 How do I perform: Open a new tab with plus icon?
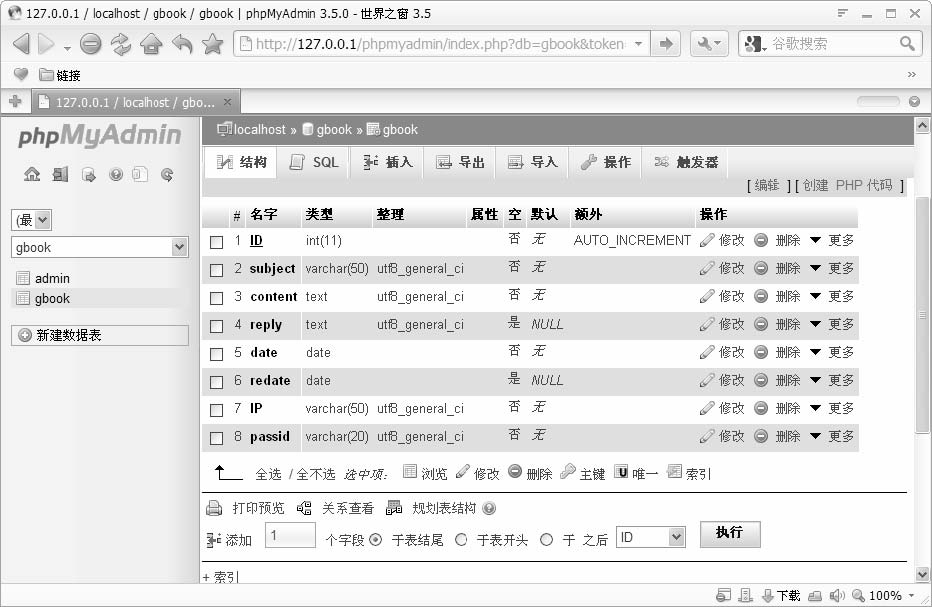point(15,102)
